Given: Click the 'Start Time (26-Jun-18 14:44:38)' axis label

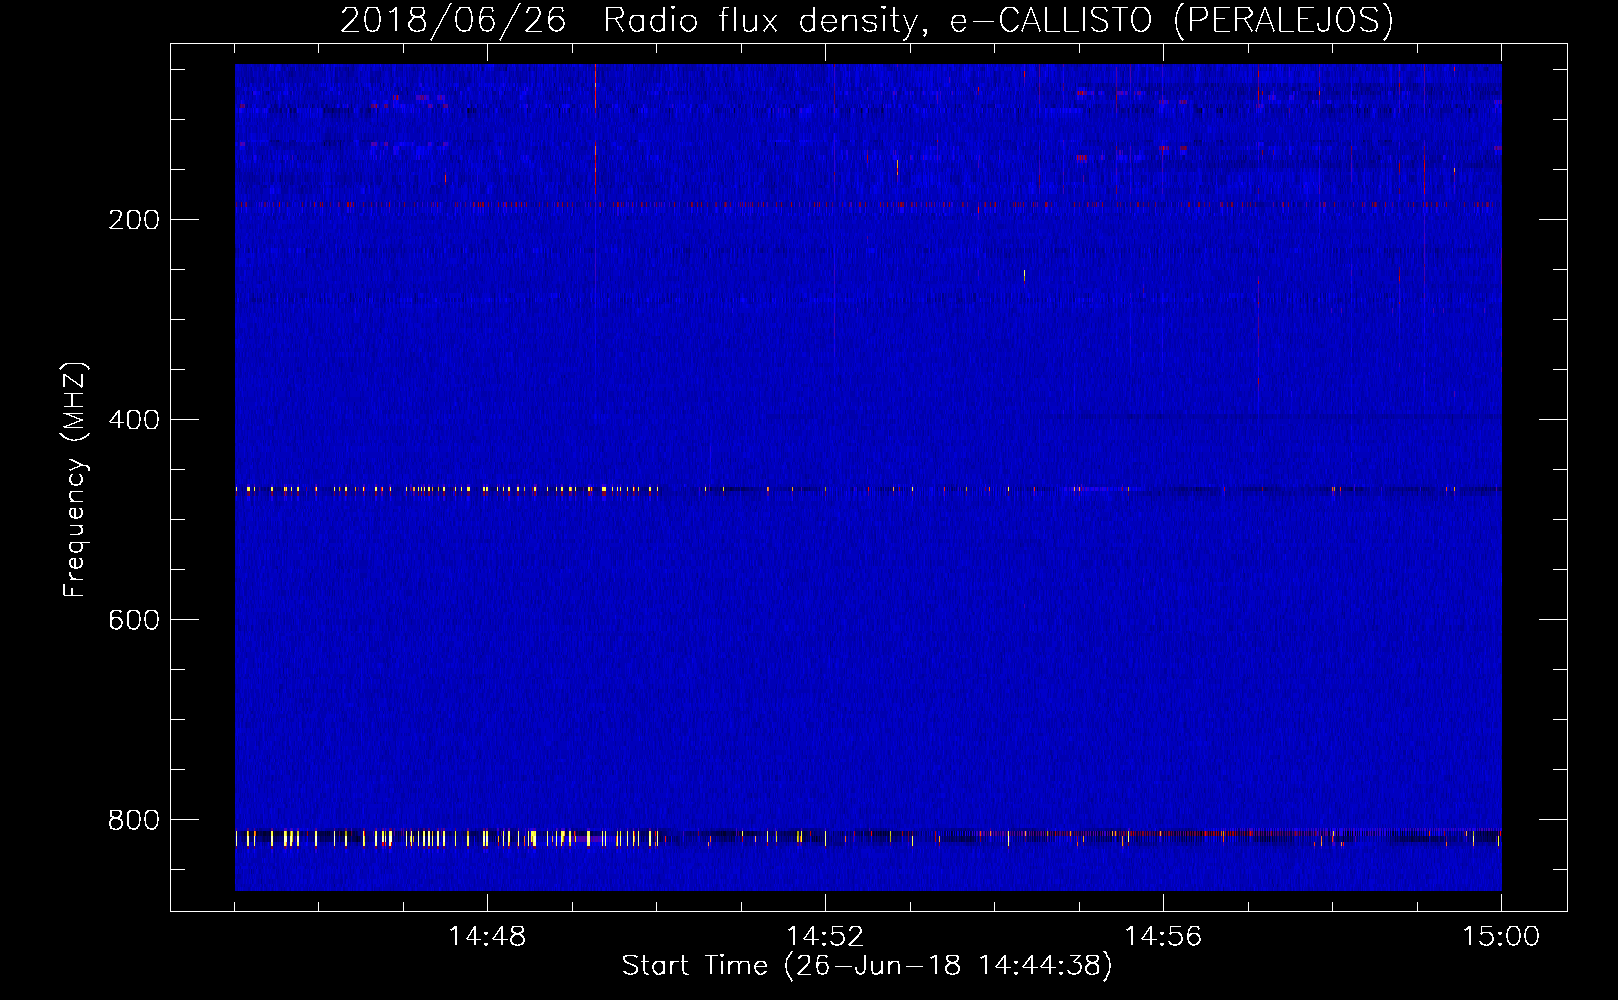Looking at the screenshot, I should point(866,966).
